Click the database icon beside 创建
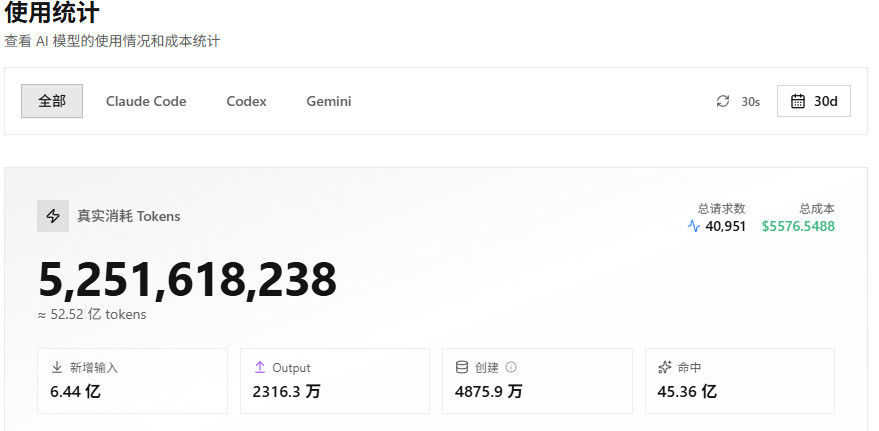879x431 pixels. [461, 367]
